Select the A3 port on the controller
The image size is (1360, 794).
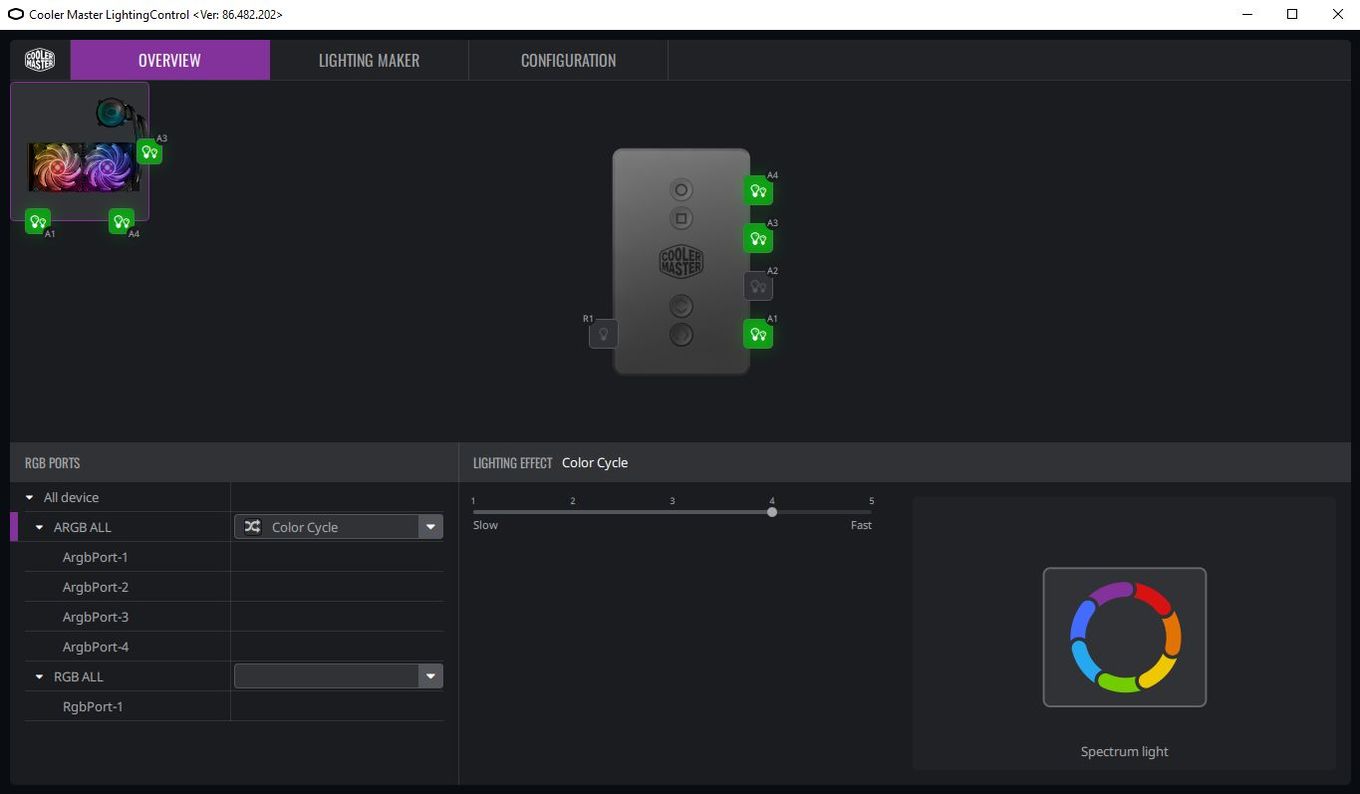point(758,238)
